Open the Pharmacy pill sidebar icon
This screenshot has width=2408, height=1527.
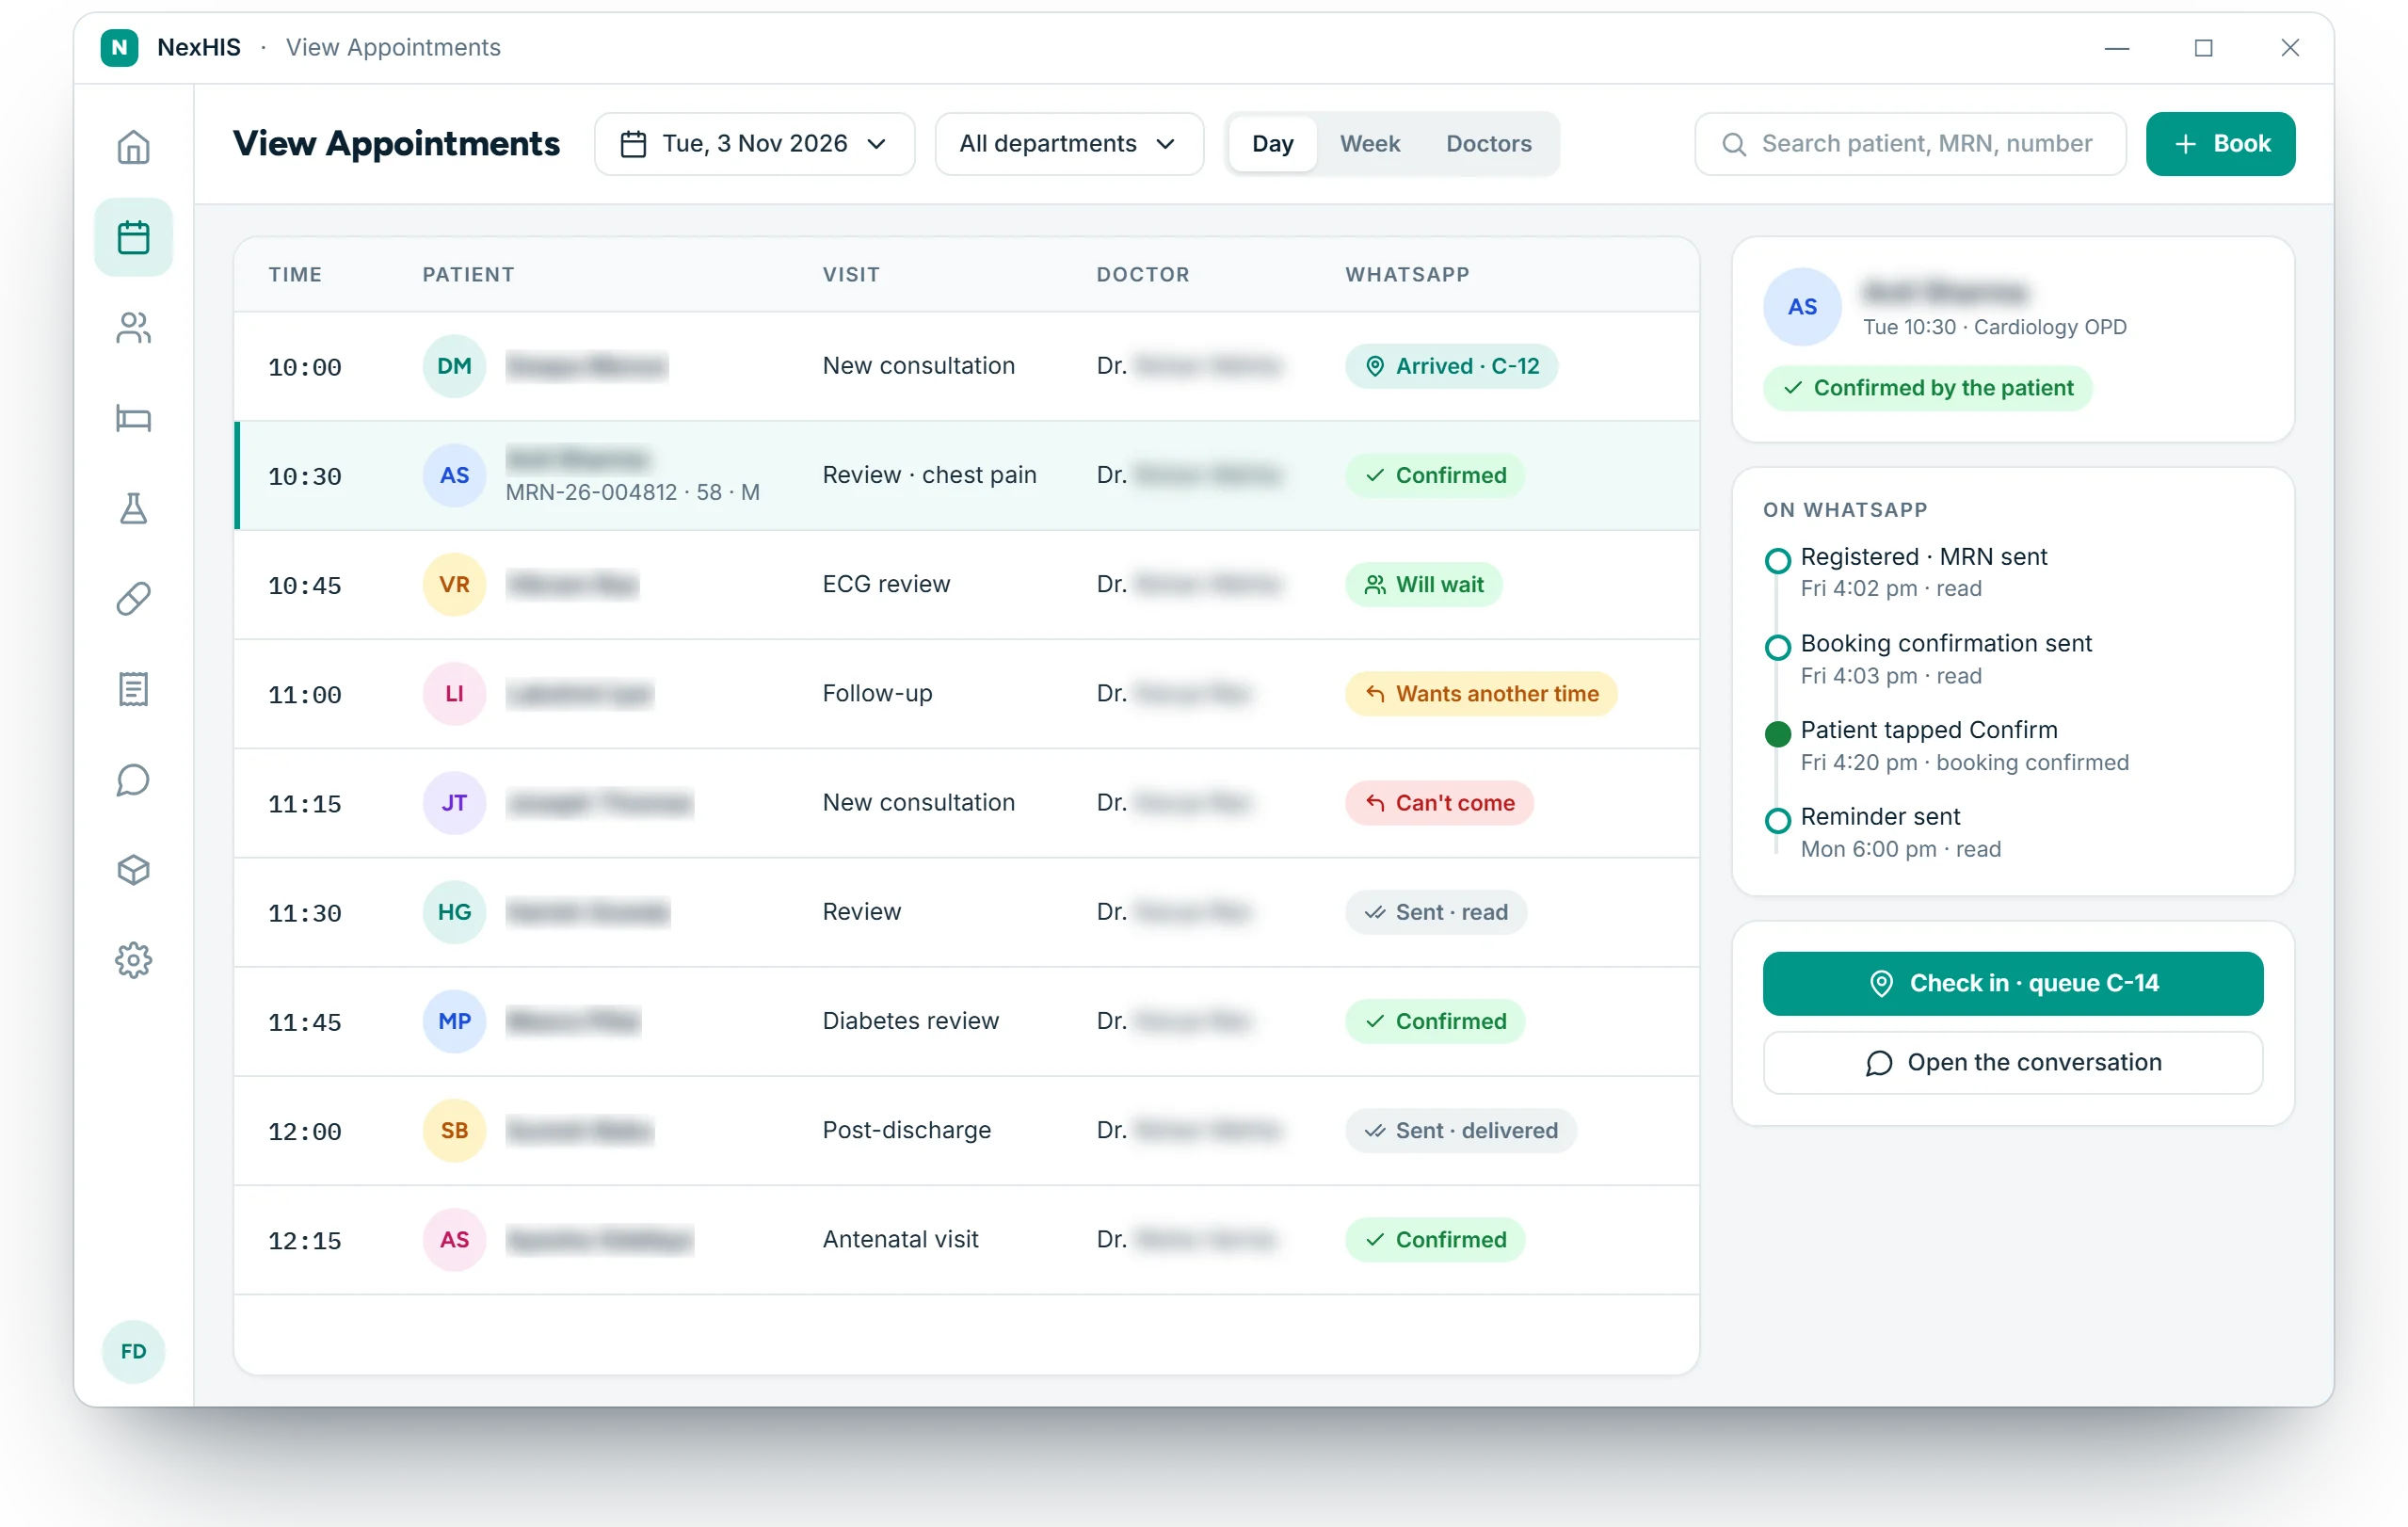pyautogui.click(x=133, y=598)
